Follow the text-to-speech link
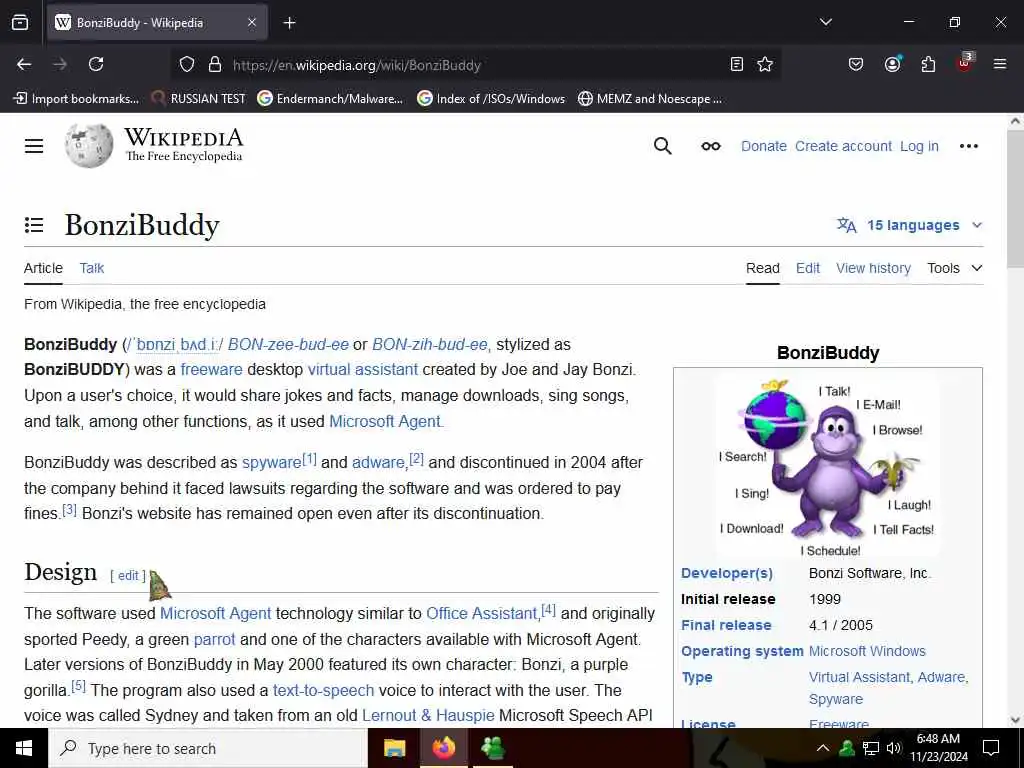Screen dimensions: 1024x768 click(x=323, y=690)
